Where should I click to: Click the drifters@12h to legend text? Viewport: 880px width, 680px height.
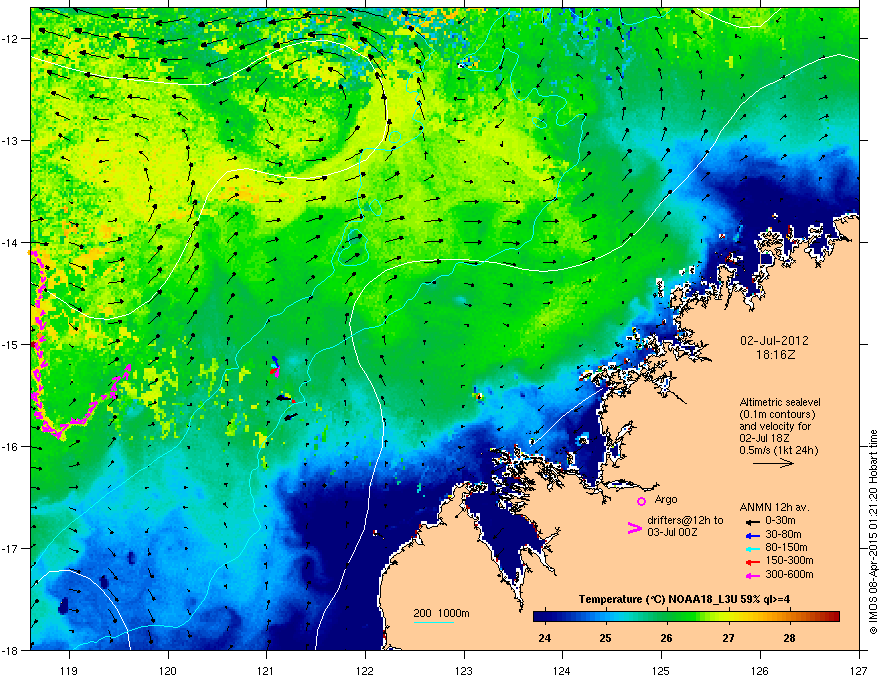coord(685,521)
